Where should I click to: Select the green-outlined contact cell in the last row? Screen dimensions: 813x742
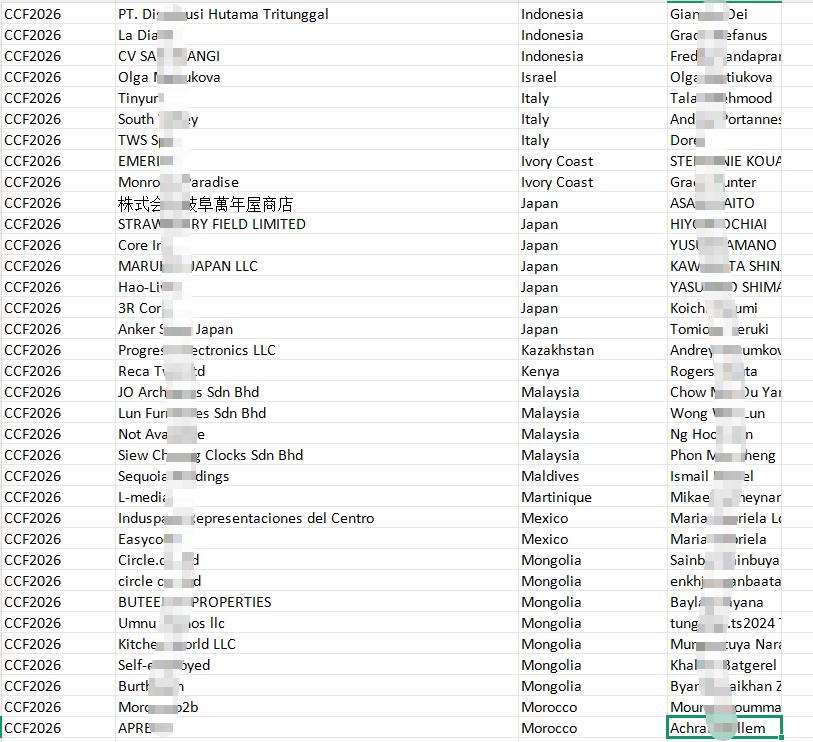pyautogui.click(x=724, y=728)
